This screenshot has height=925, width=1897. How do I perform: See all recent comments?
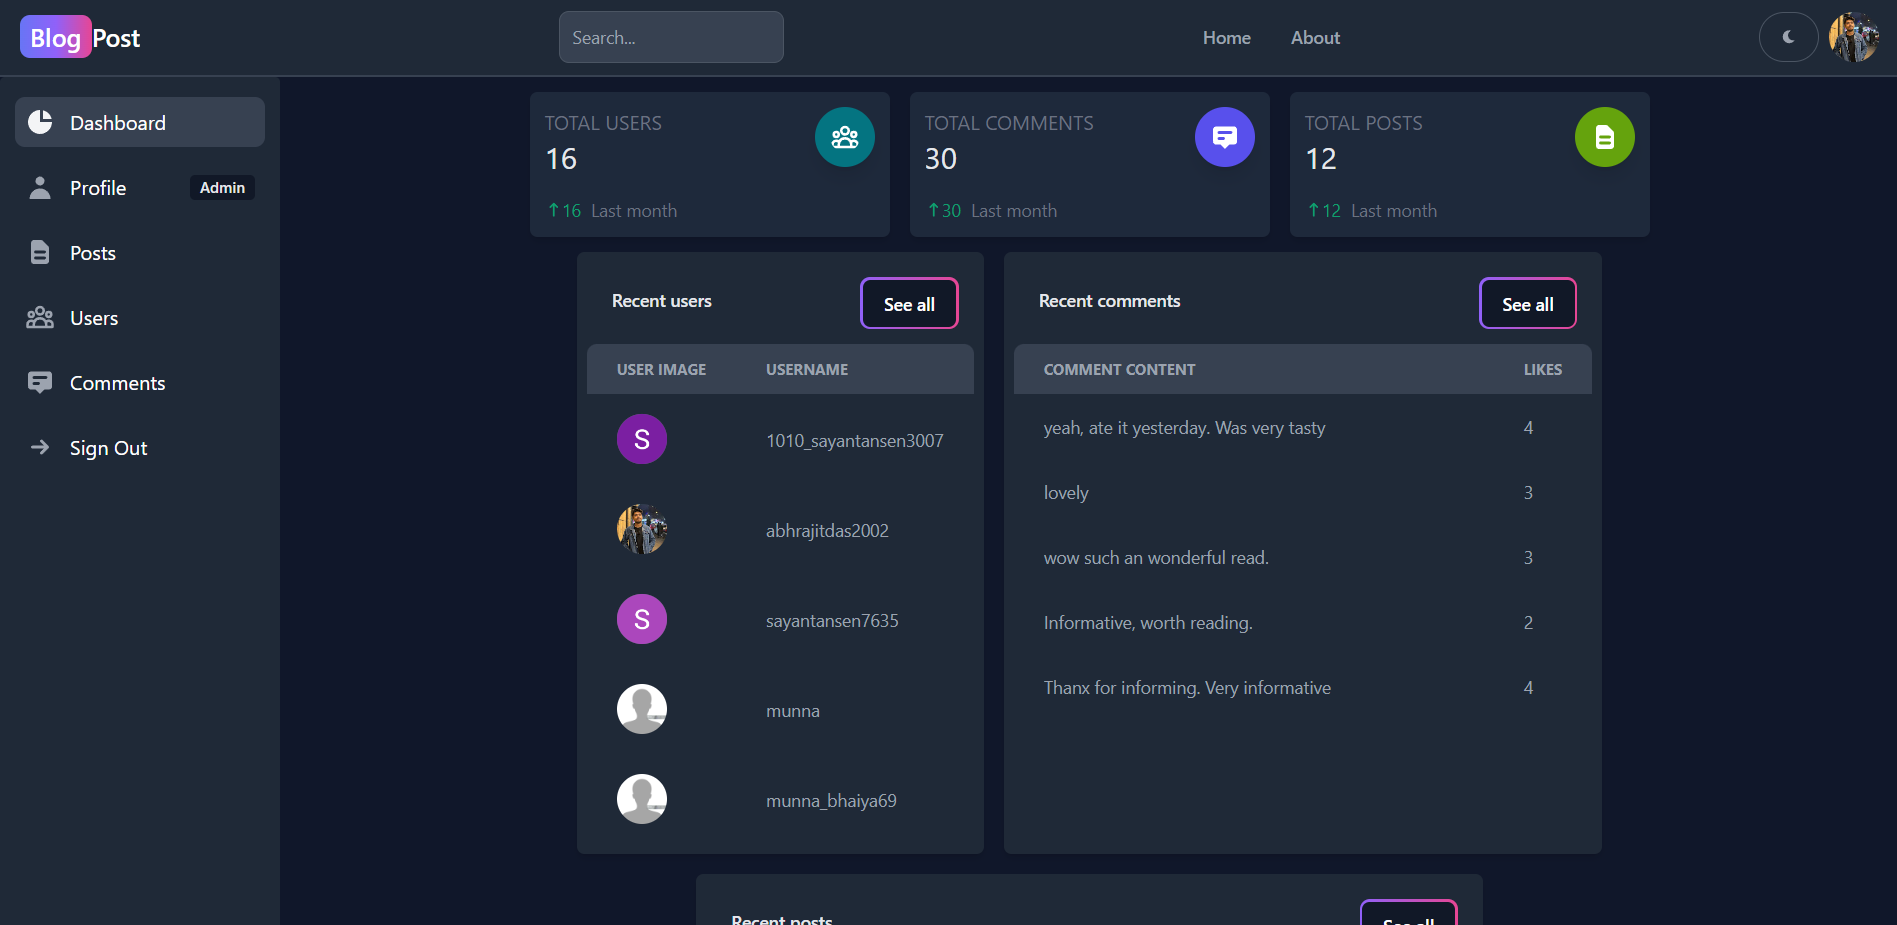(1527, 304)
